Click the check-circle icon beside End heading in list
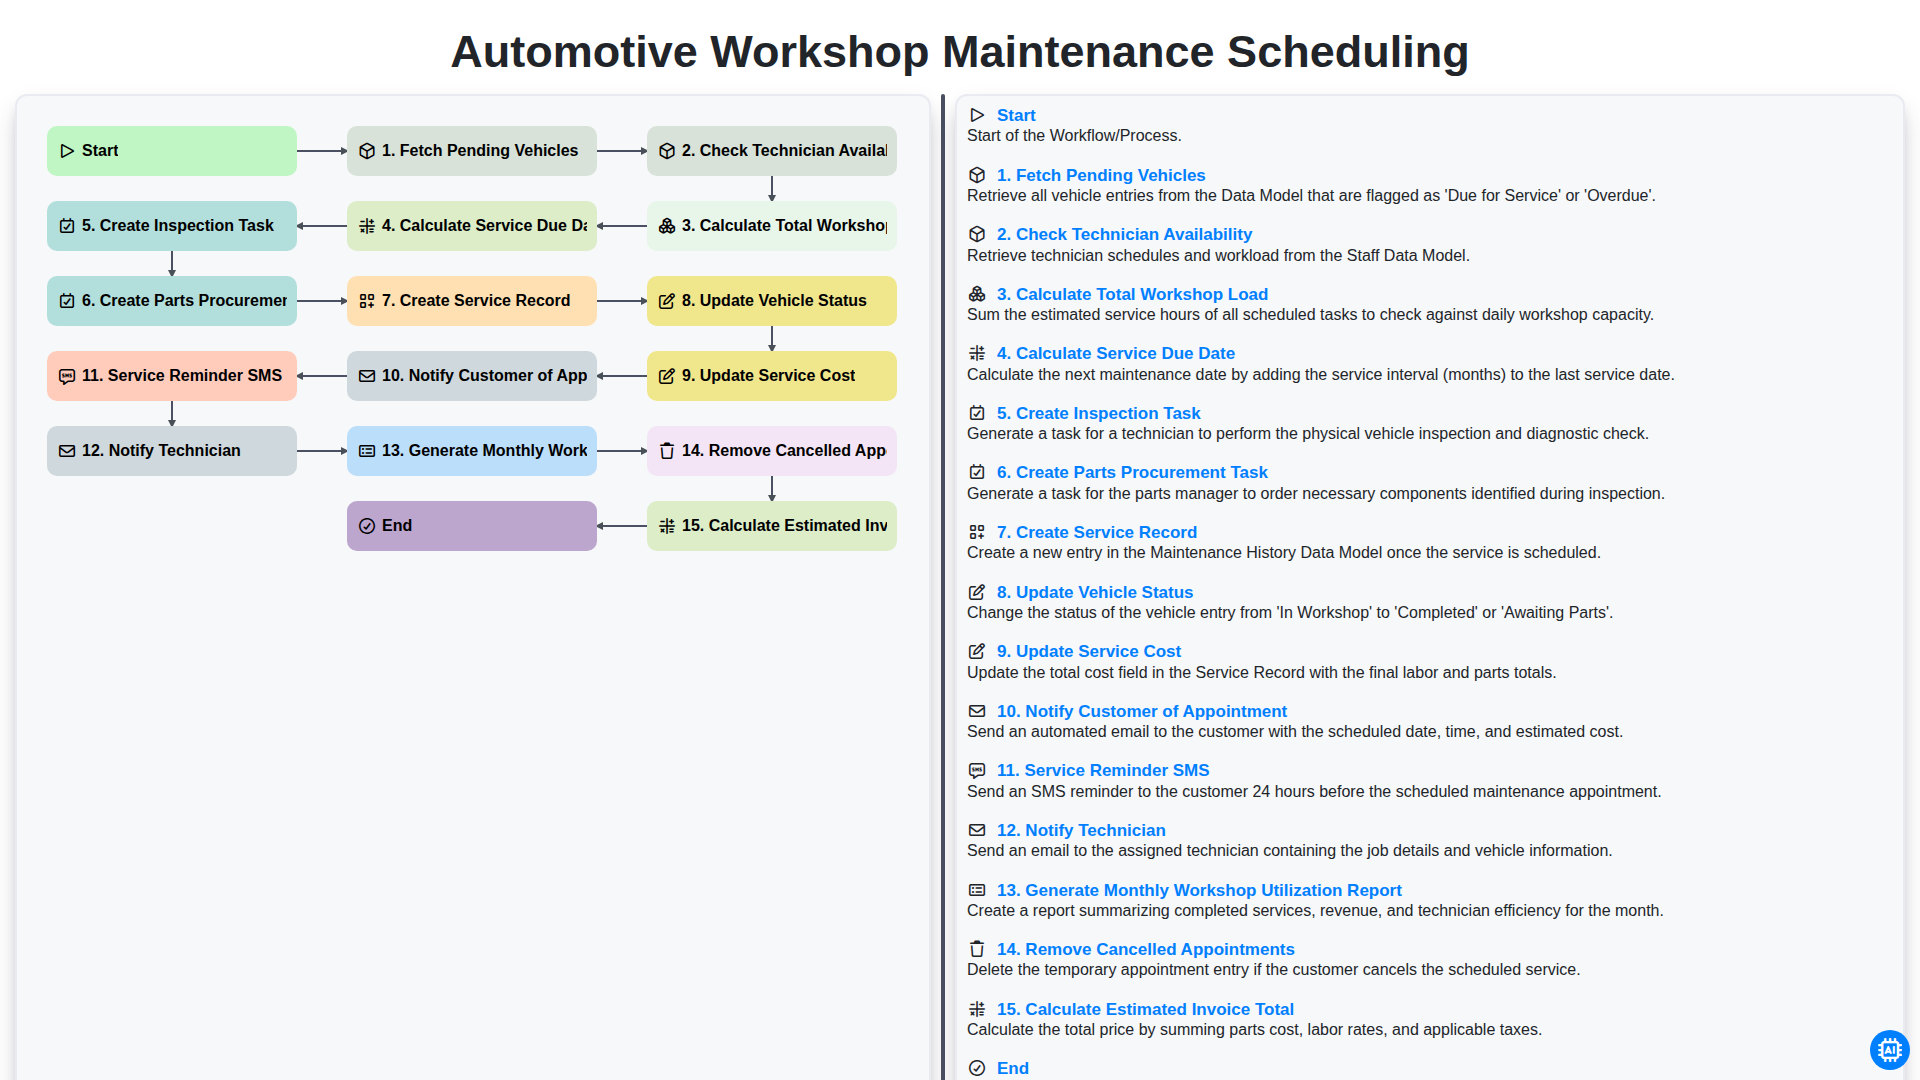 977,1068
